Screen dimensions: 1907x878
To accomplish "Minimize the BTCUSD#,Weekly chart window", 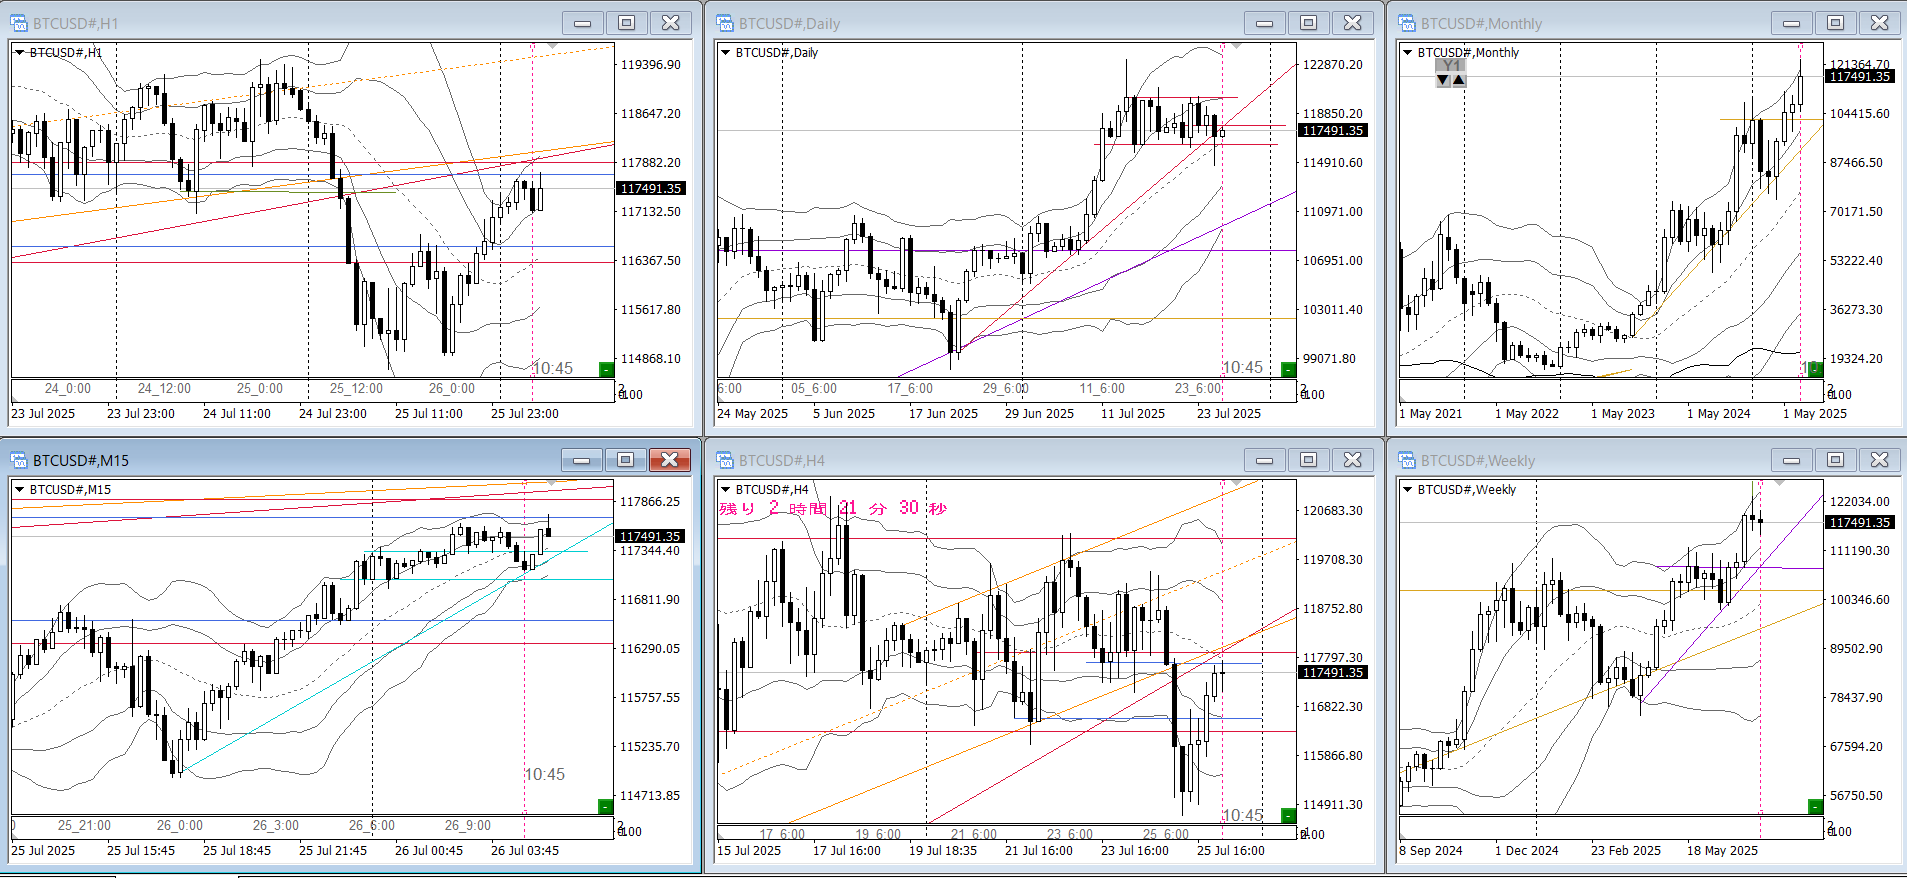I will coord(1792,460).
